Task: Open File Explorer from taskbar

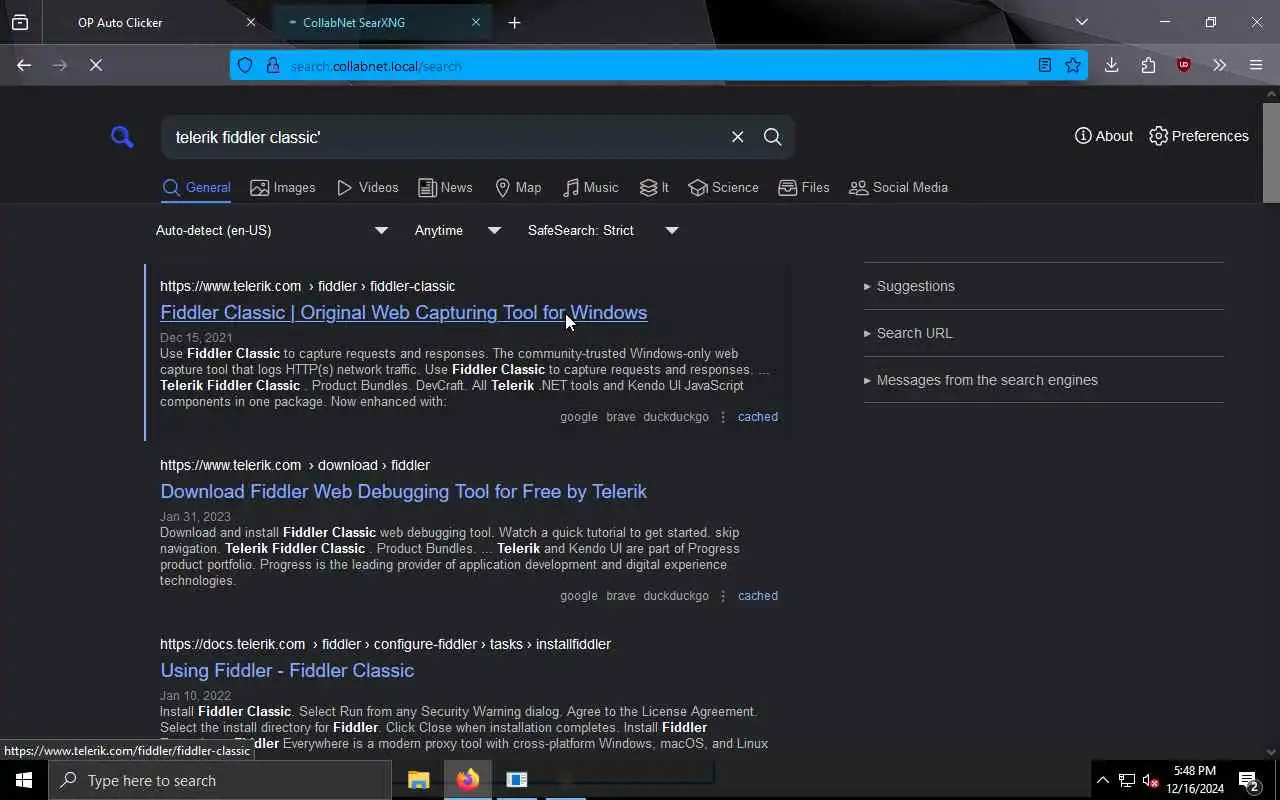Action: 418,780
